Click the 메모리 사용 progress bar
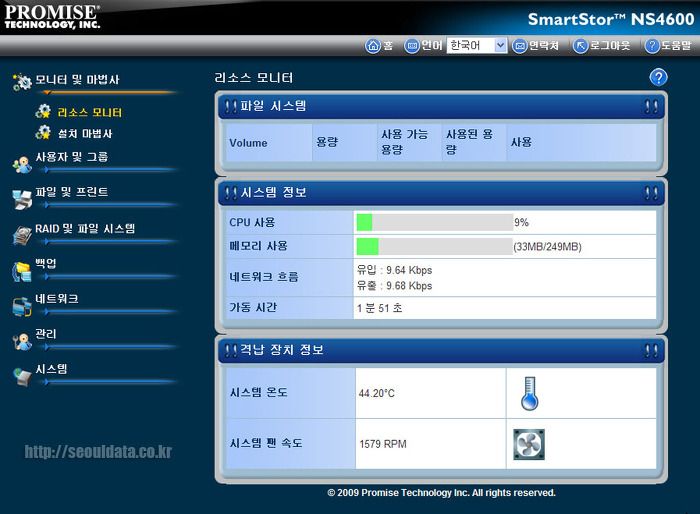700x514 pixels. click(x=434, y=246)
